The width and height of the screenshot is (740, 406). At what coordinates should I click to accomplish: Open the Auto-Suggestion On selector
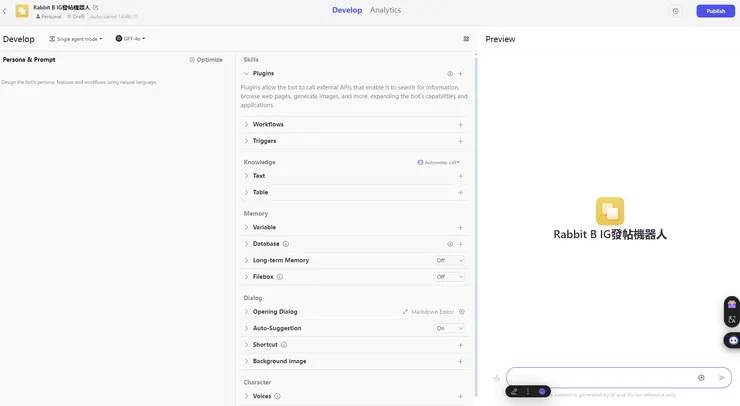449,328
